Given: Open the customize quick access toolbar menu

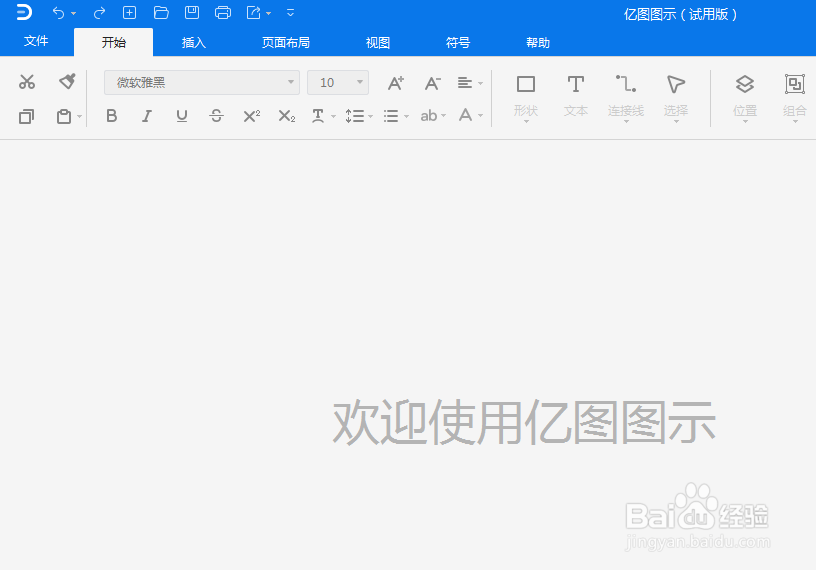Looking at the screenshot, I should click(290, 12).
